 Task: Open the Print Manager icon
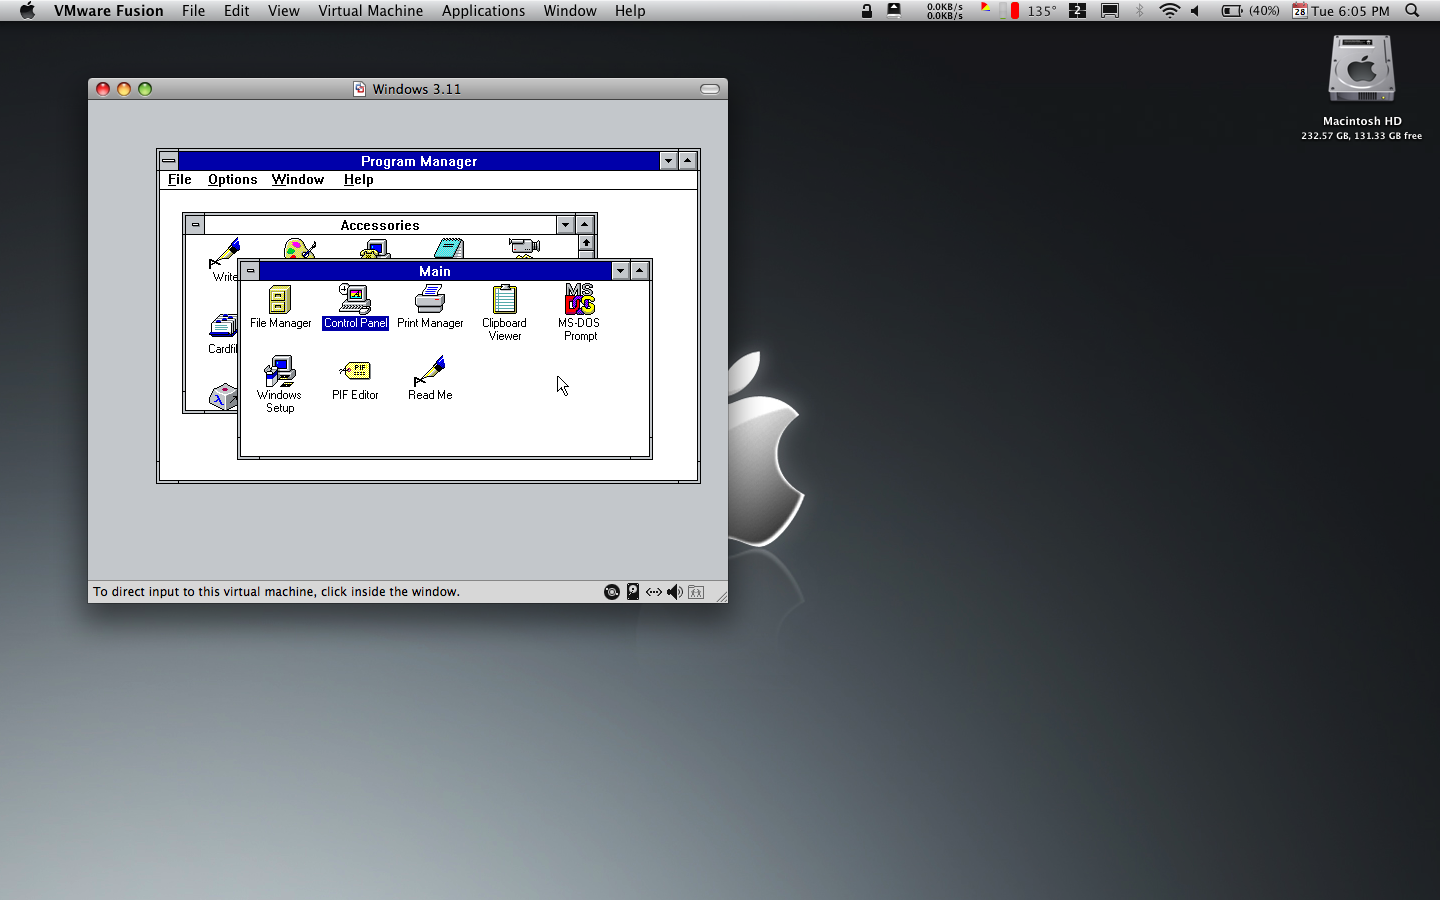click(430, 306)
